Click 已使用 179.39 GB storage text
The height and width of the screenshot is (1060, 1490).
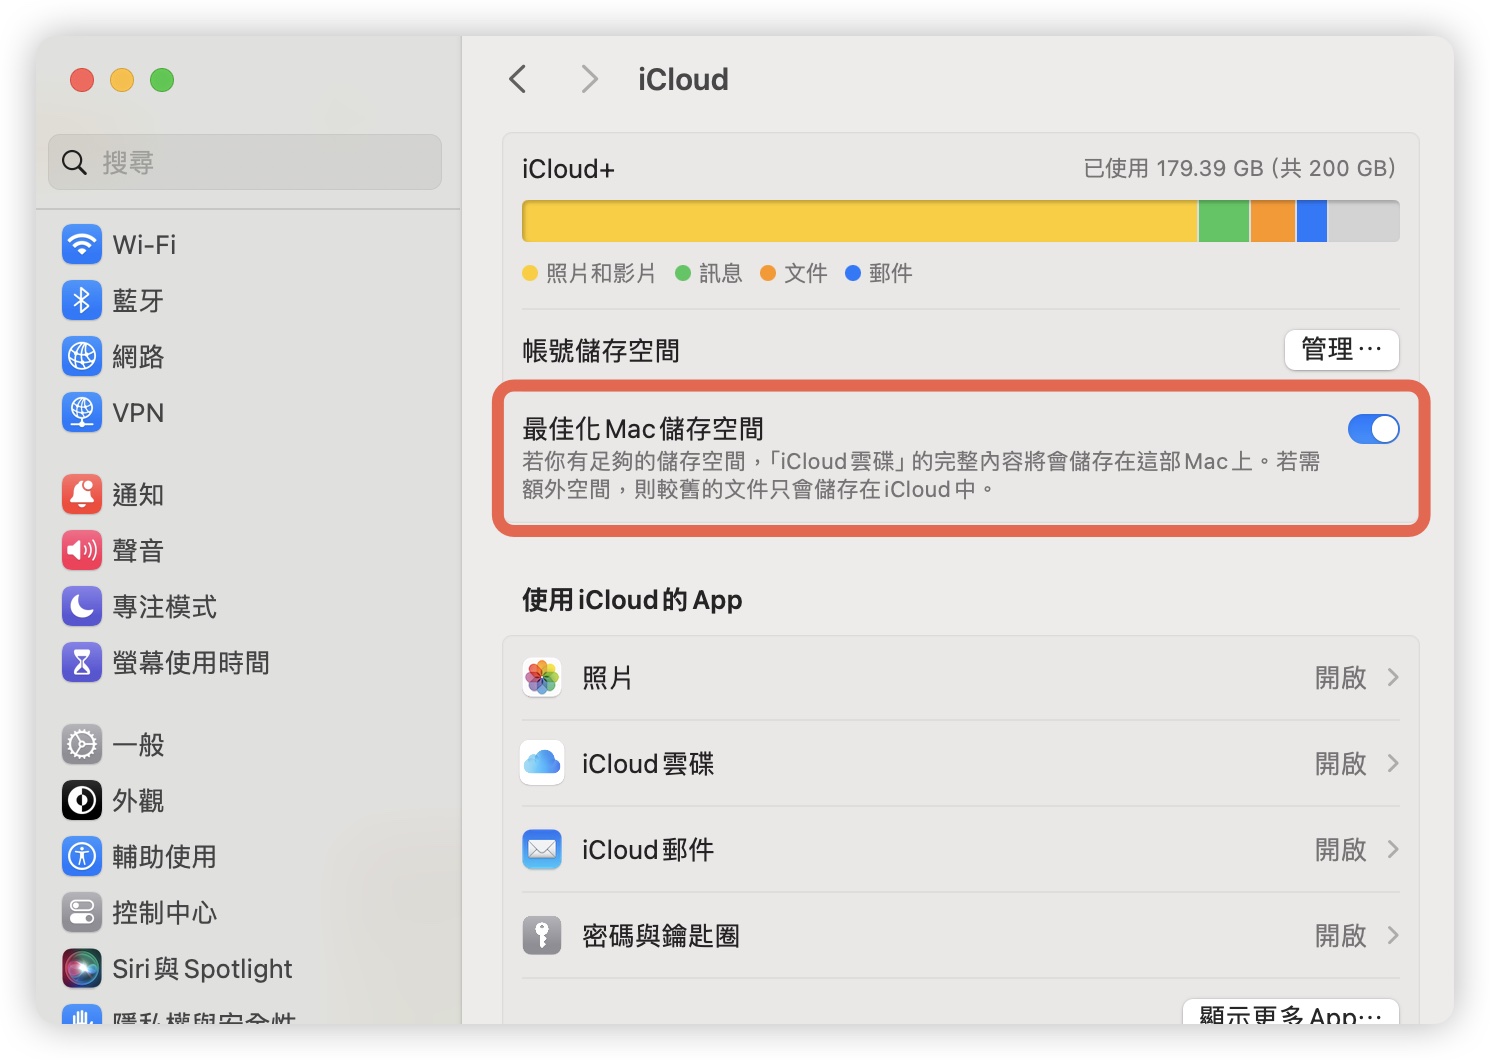(1239, 168)
